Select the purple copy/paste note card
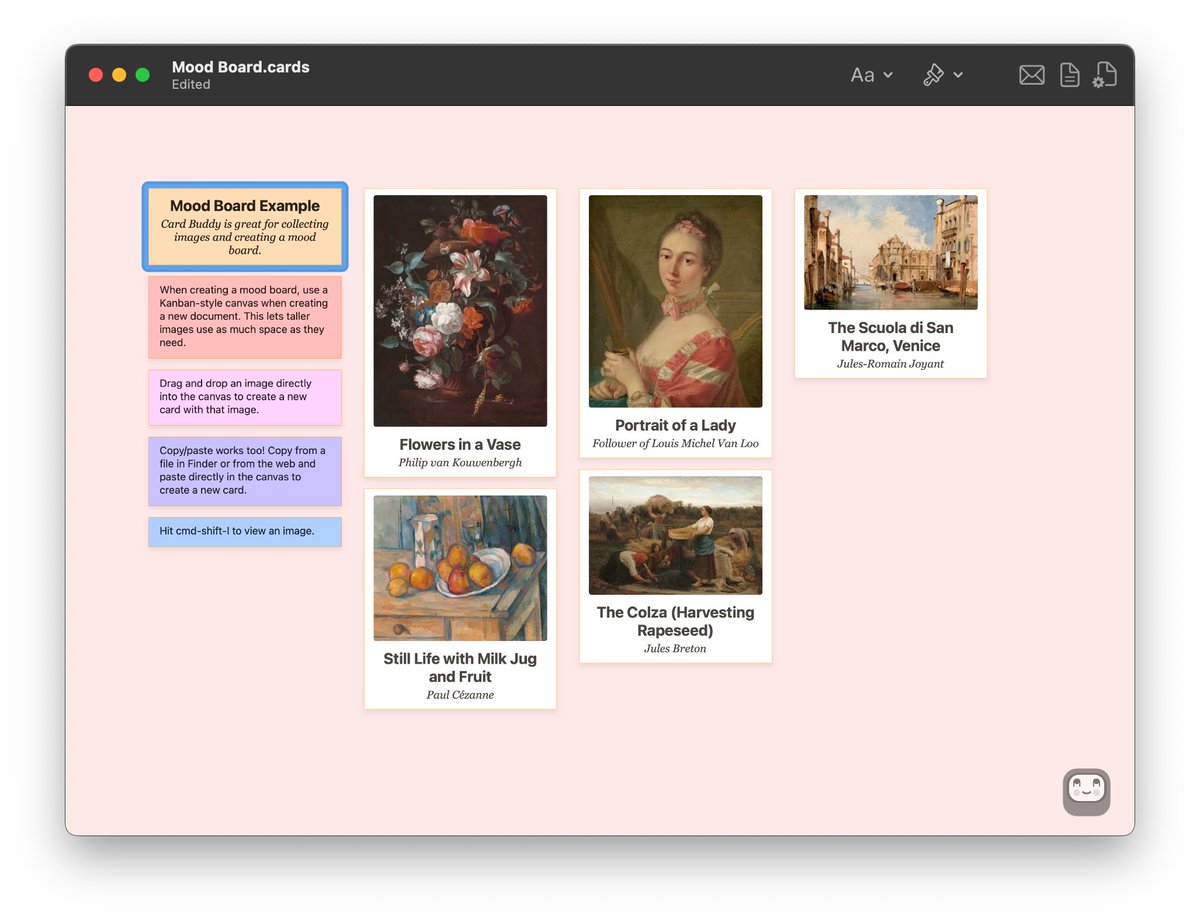The height and width of the screenshot is (922, 1200). coord(244,471)
